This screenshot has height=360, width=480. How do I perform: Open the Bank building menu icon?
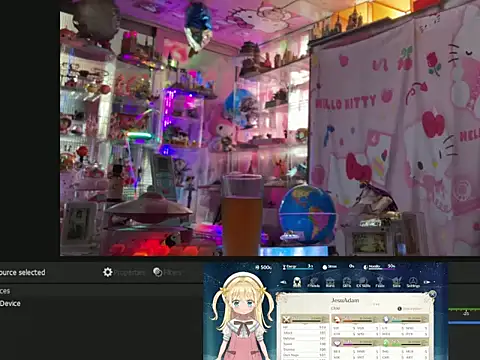(330, 283)
